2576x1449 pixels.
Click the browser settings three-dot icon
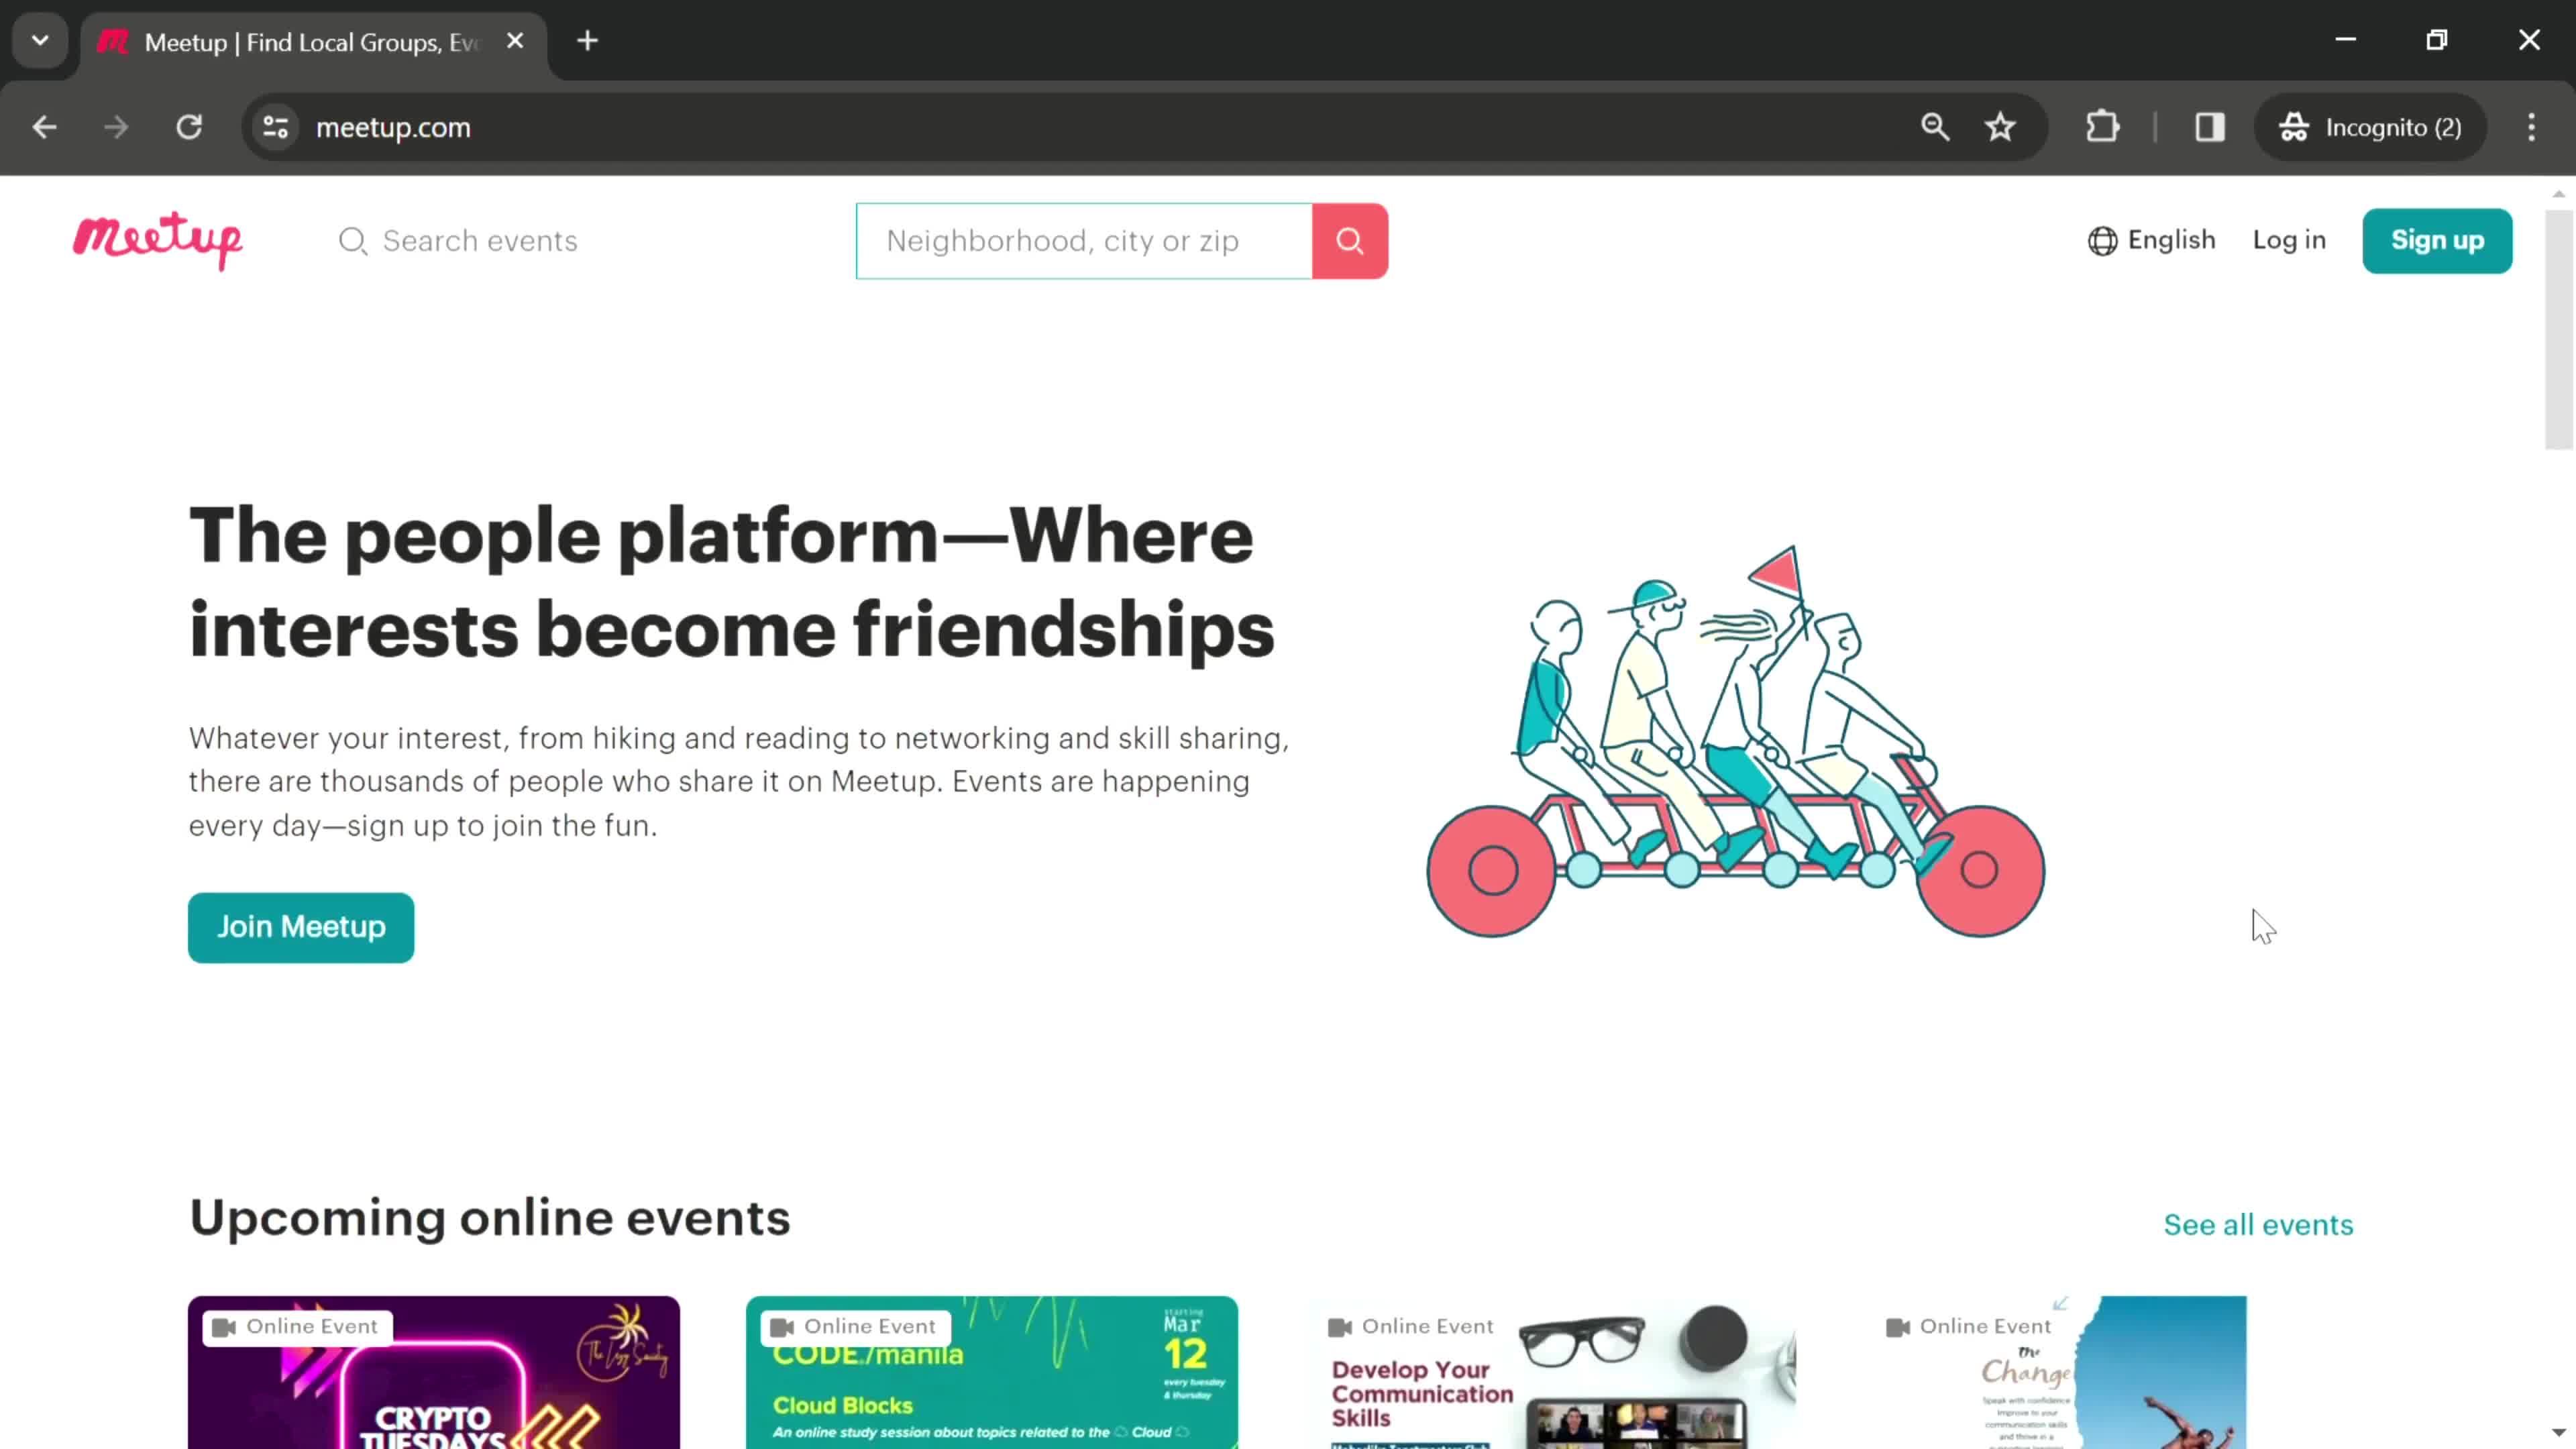[x=2532, y=125]
